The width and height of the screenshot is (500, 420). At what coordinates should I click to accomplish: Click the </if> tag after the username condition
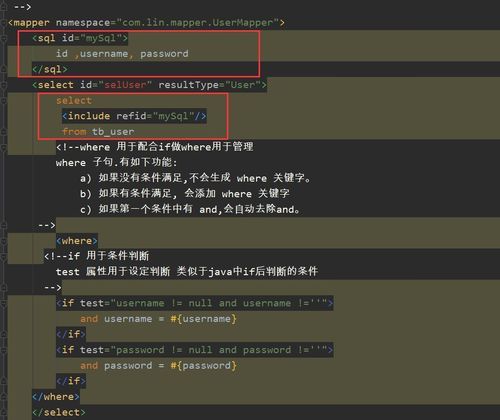71,334
